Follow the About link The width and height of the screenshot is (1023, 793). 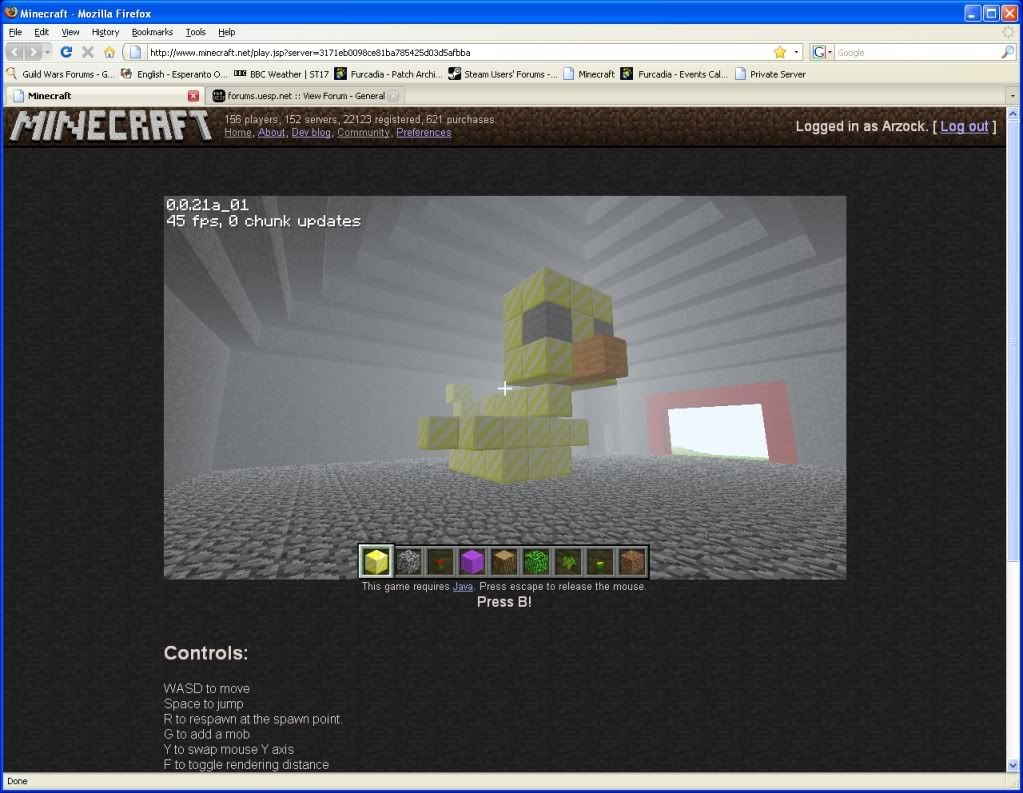coord(271,132)
